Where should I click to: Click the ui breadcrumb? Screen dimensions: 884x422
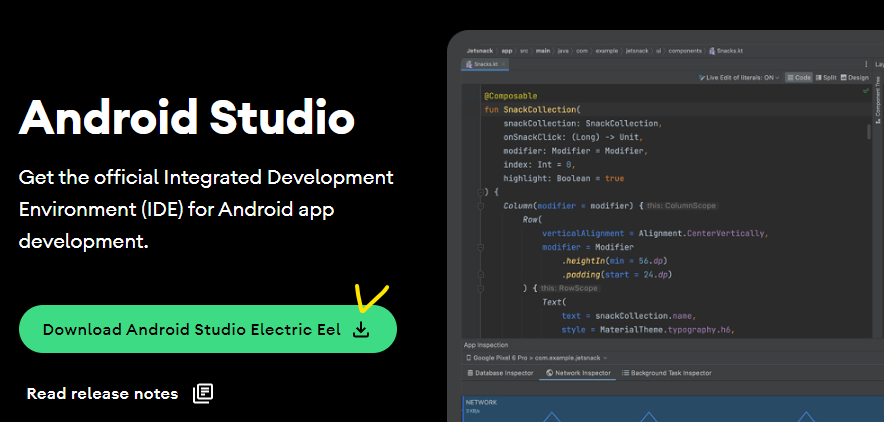pyautogui.click(x=658, y=51)
